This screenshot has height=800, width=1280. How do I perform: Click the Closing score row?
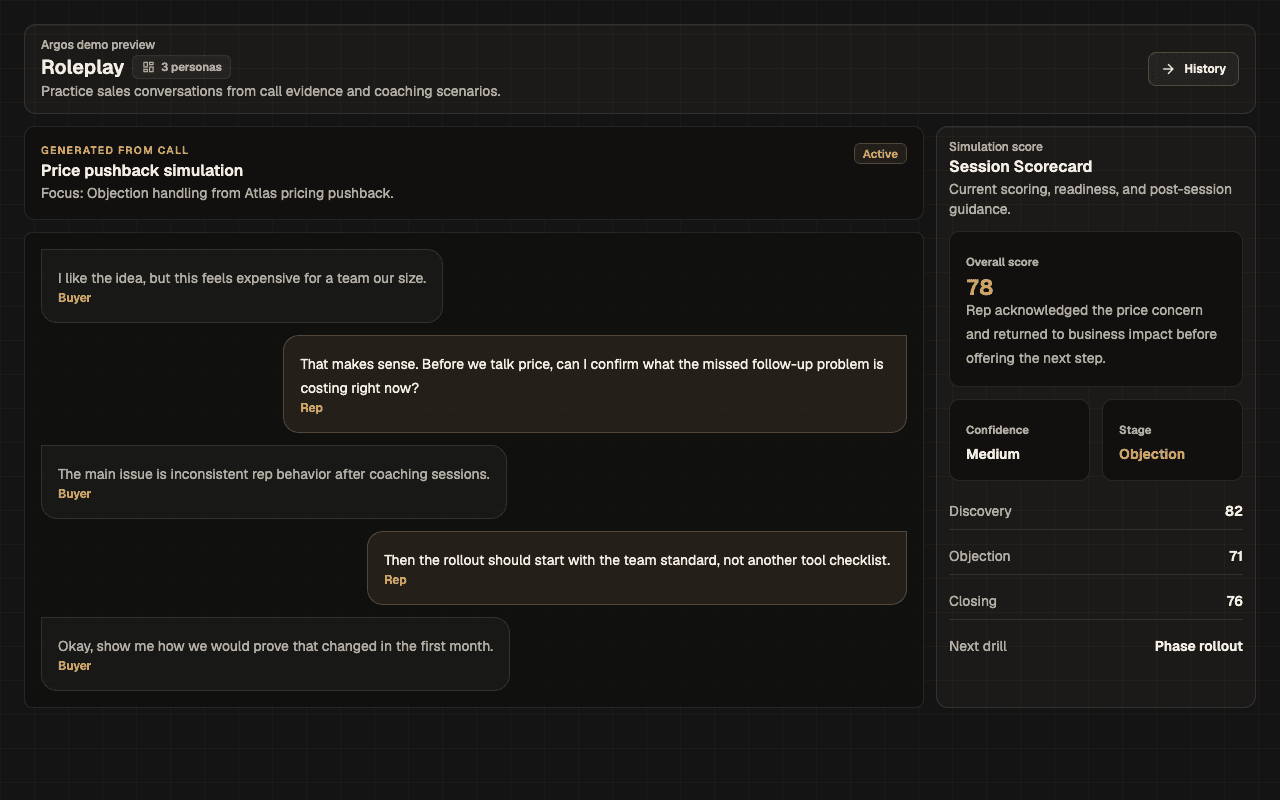1096,601
